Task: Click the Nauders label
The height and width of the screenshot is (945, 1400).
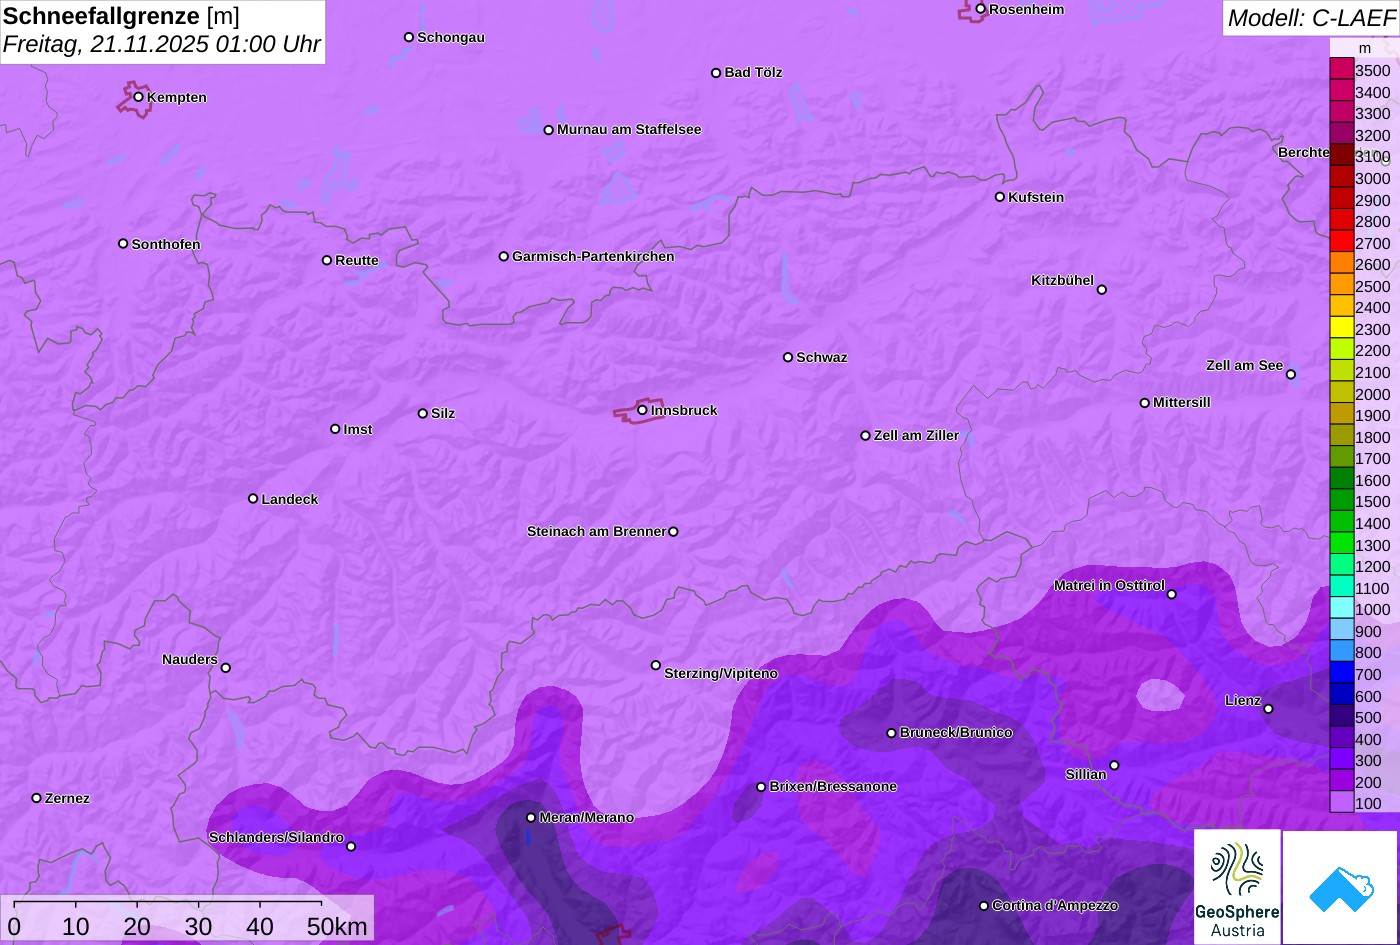Action: 190,660
